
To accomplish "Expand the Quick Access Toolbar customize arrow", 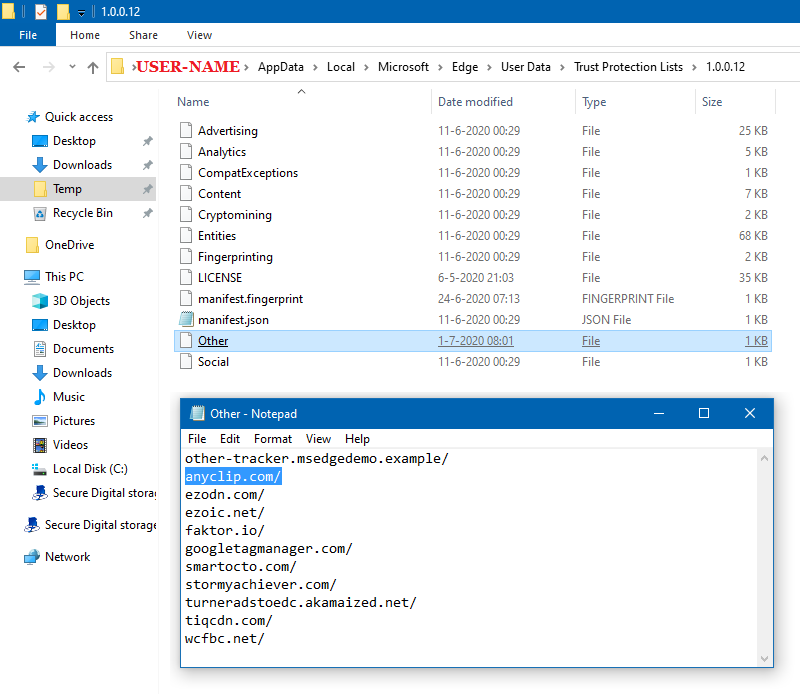I will [x=81, y=12].
